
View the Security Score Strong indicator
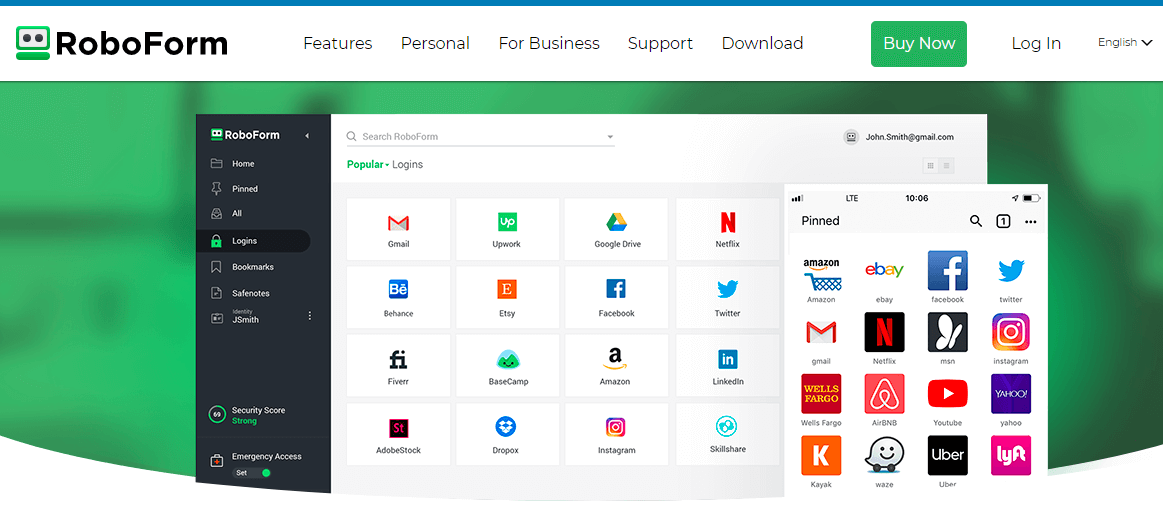247,415
